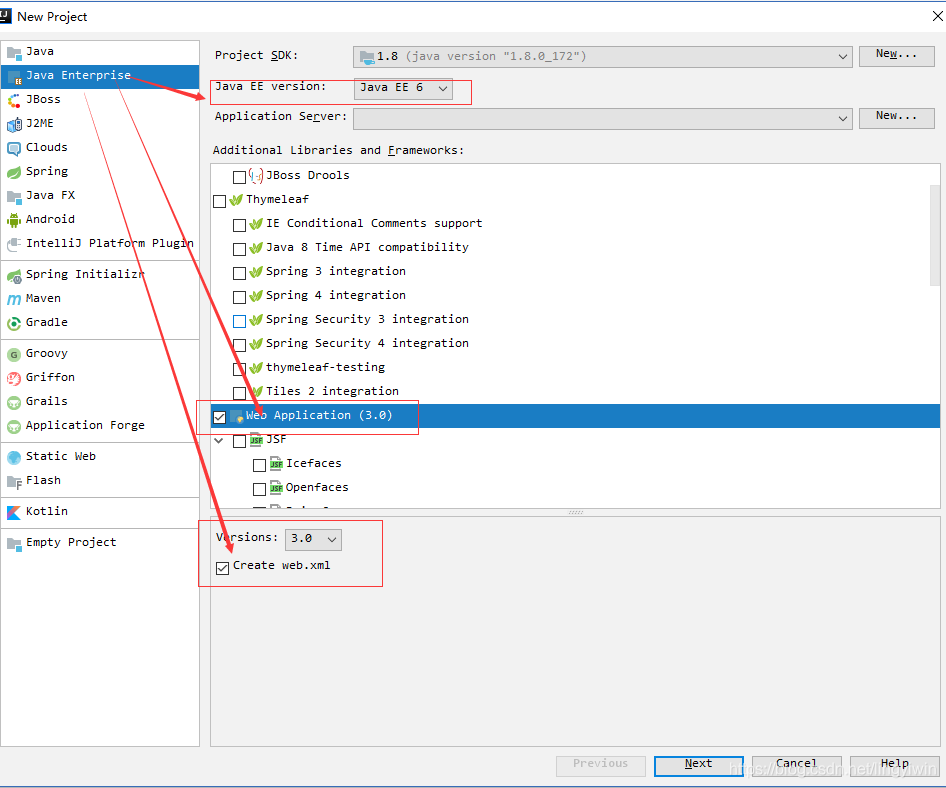Uncheck Web Application (3.0) checkbox
Screen dimensions: 946x788
pos(220,417)
